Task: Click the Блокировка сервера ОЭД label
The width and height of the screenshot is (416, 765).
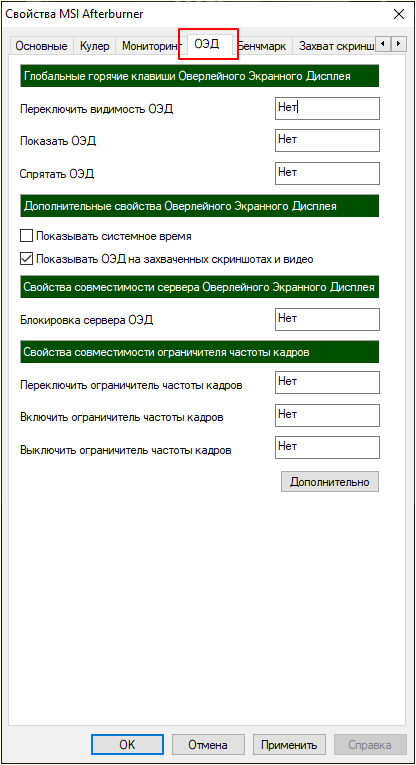Action: pos(87,321)
